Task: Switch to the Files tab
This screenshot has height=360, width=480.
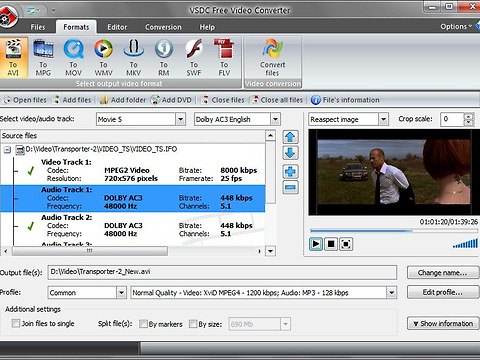Action: (38, 27)
